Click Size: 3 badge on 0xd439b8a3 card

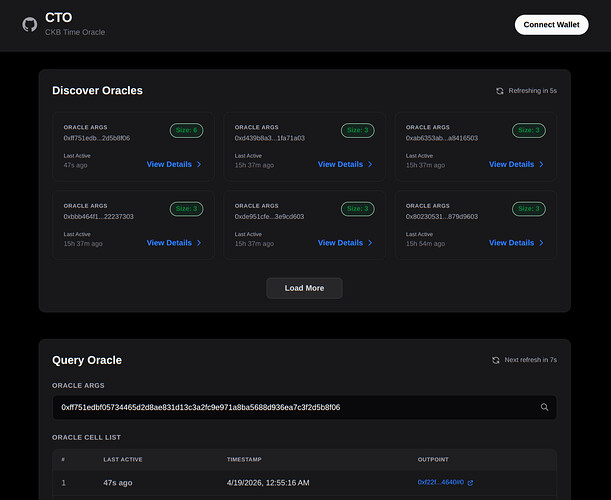click(358, 130)
